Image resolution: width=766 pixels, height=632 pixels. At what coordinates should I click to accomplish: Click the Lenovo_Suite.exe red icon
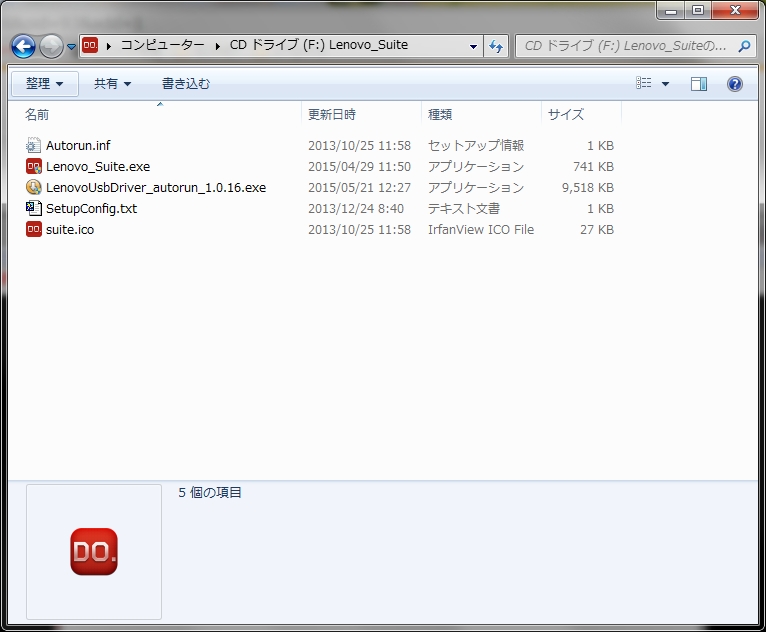[33, 167]
